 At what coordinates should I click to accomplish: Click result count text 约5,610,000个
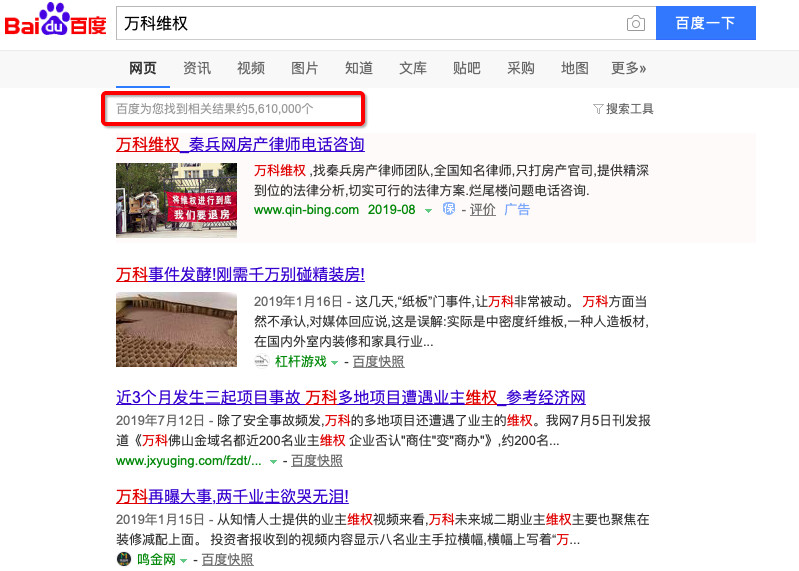(275, 109)
